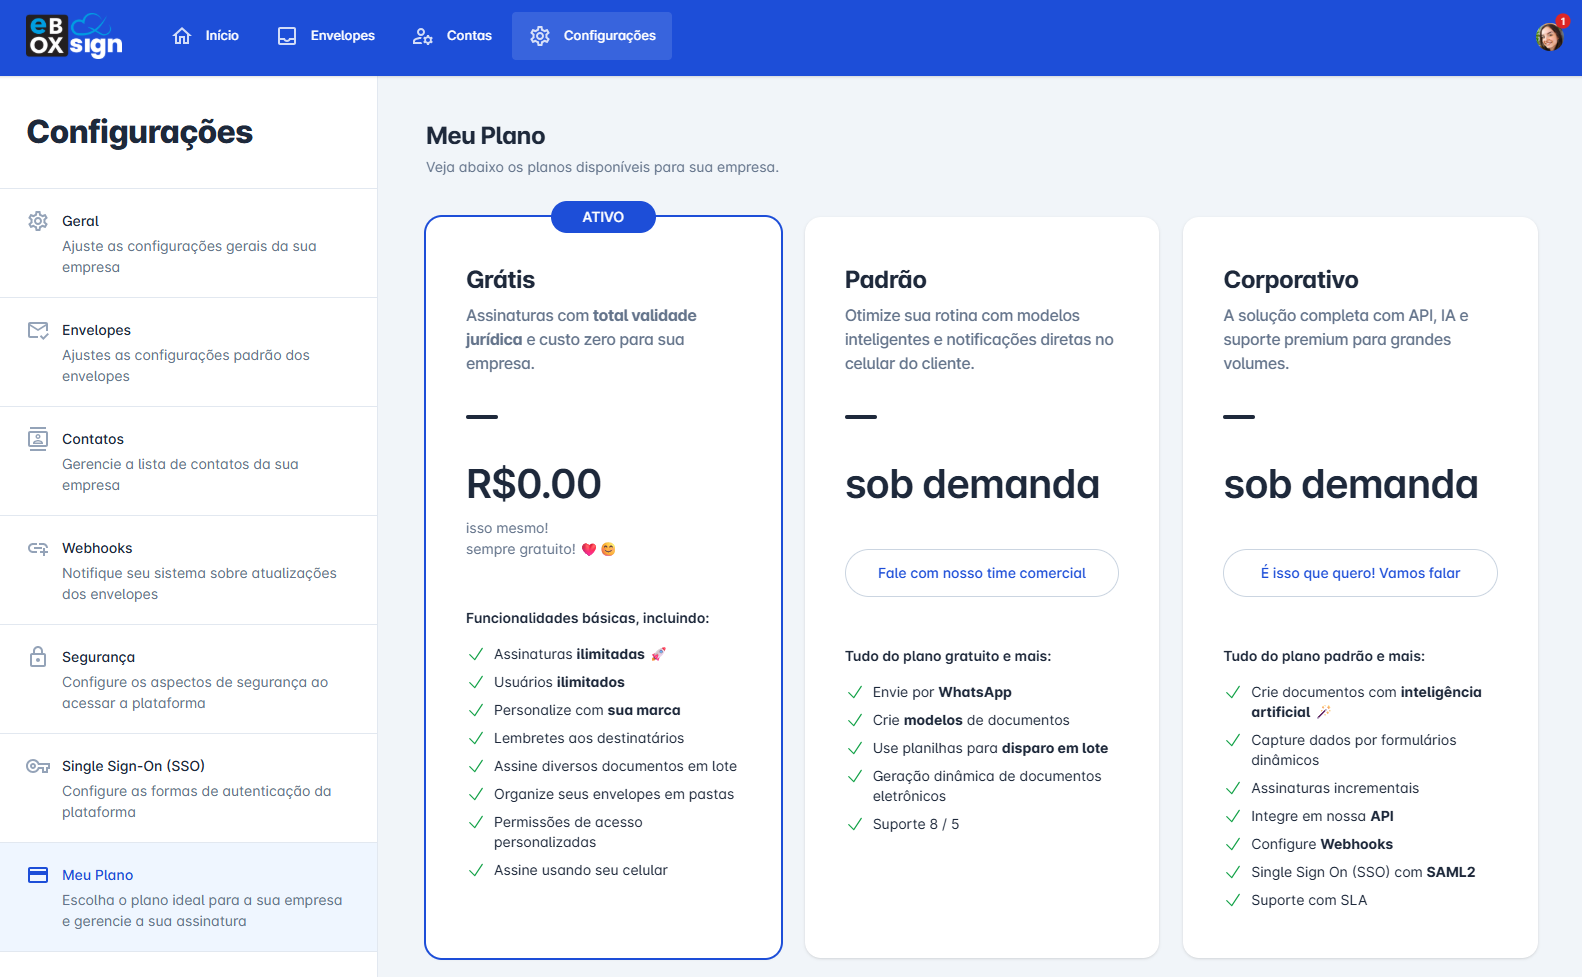Click the checkmark beside Suporte com SLA

point(1233,900)
